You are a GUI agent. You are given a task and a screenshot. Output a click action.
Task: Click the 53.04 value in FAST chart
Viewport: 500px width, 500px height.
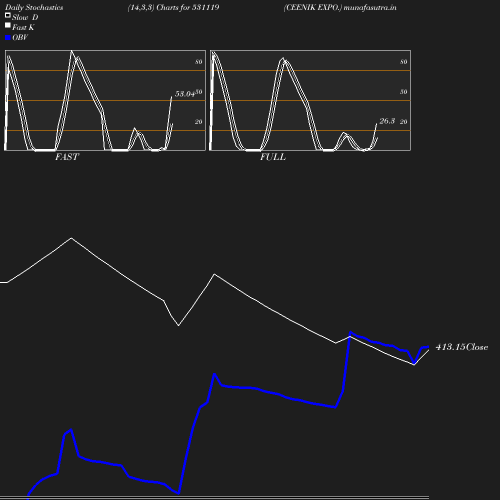click(x=185, y=94)
